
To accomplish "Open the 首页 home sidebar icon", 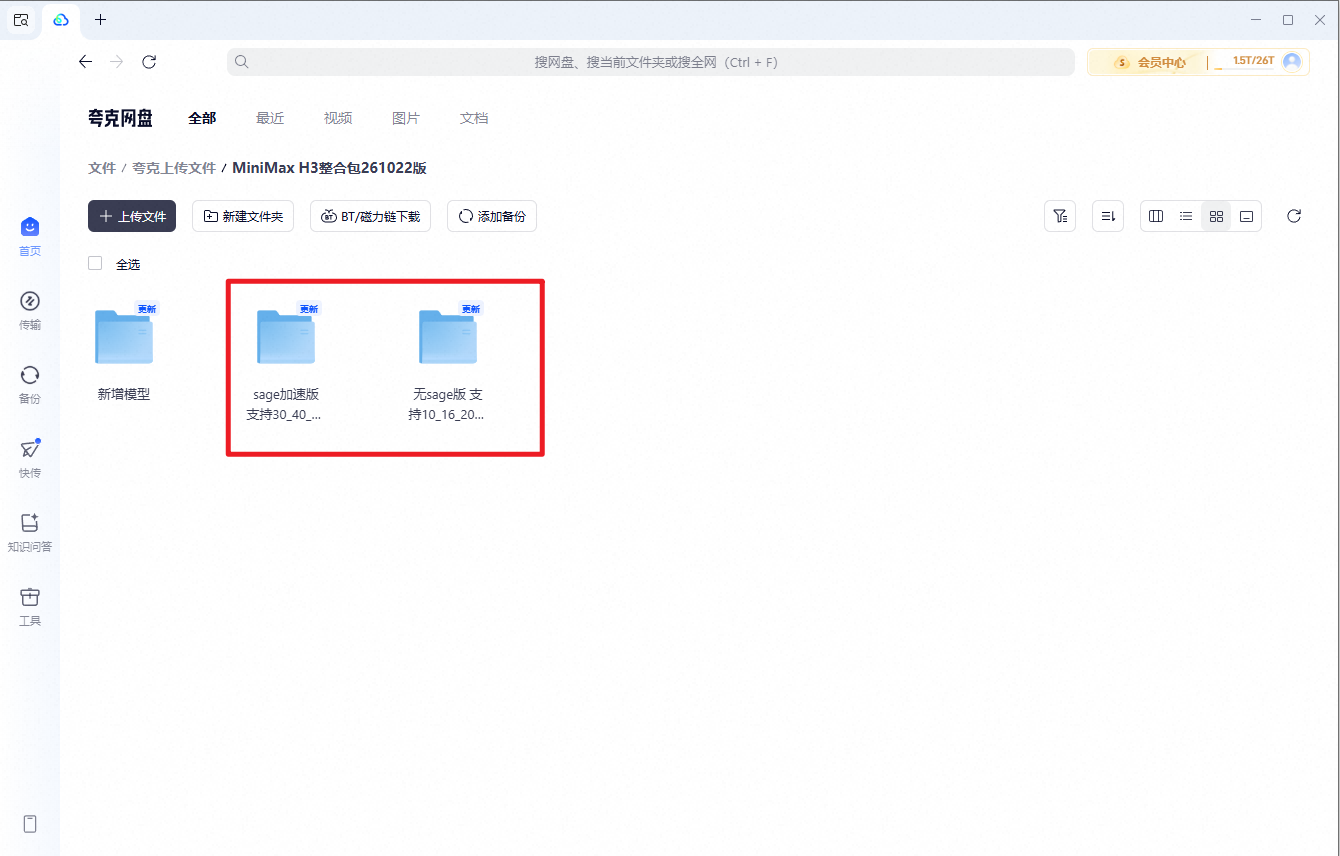I will (30, 227).
